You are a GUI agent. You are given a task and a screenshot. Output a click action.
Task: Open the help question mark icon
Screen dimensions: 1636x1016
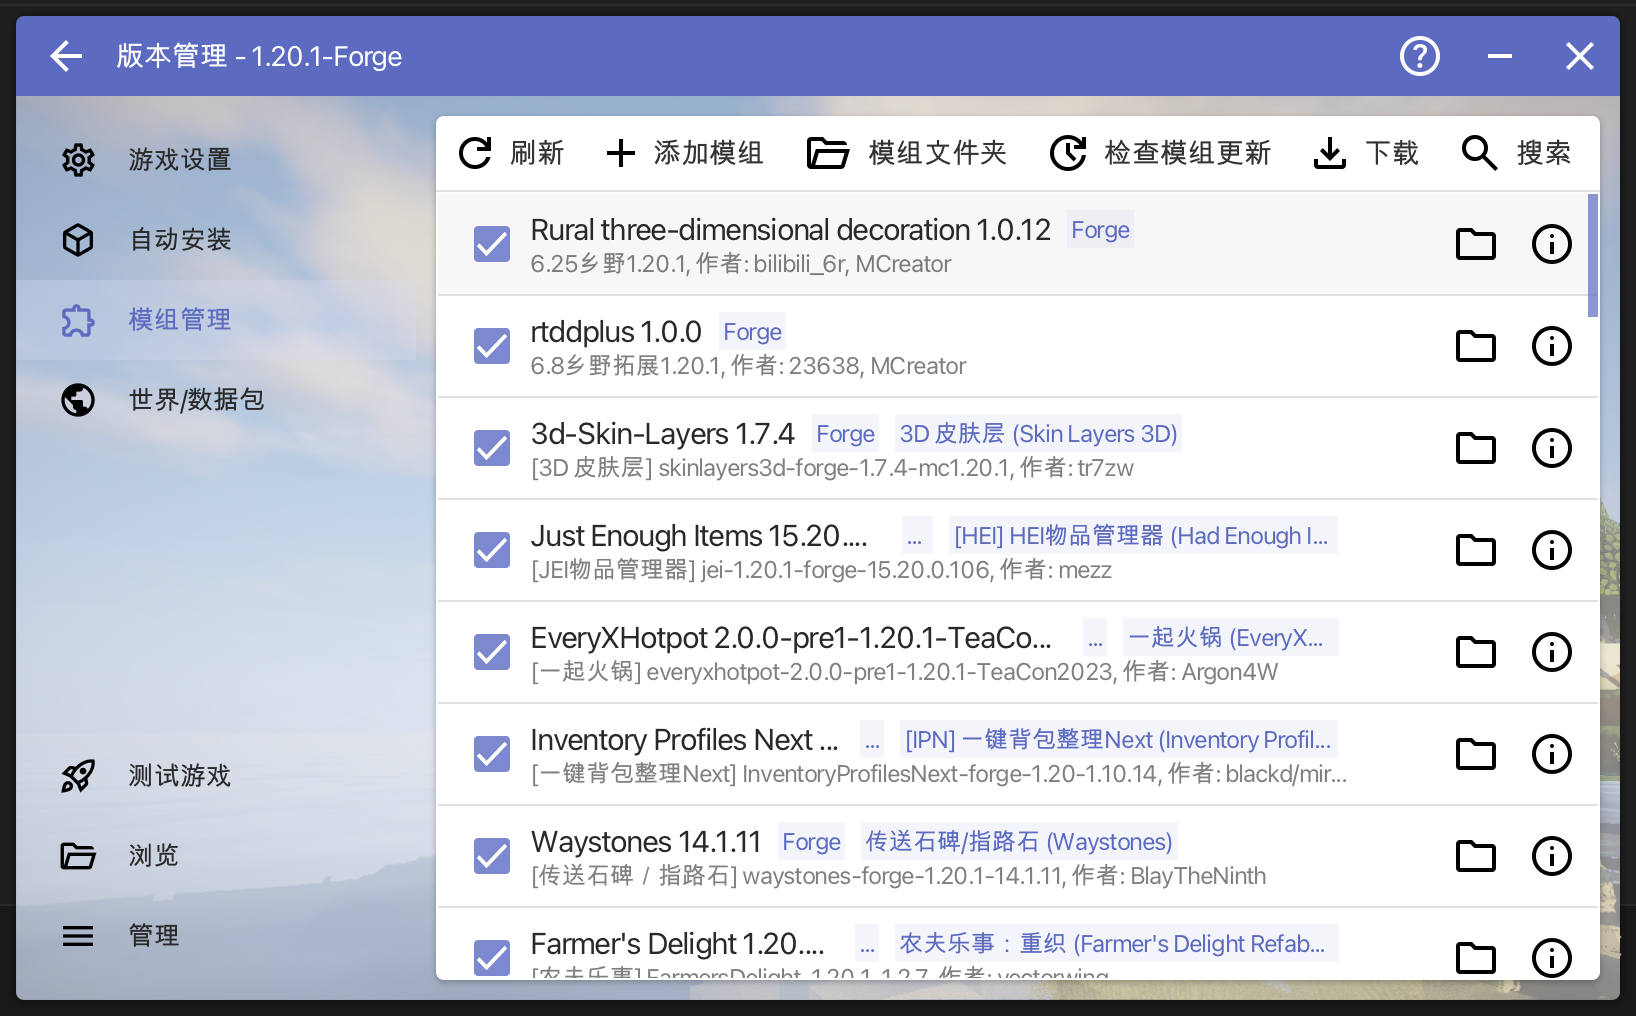pos(1419,56)
